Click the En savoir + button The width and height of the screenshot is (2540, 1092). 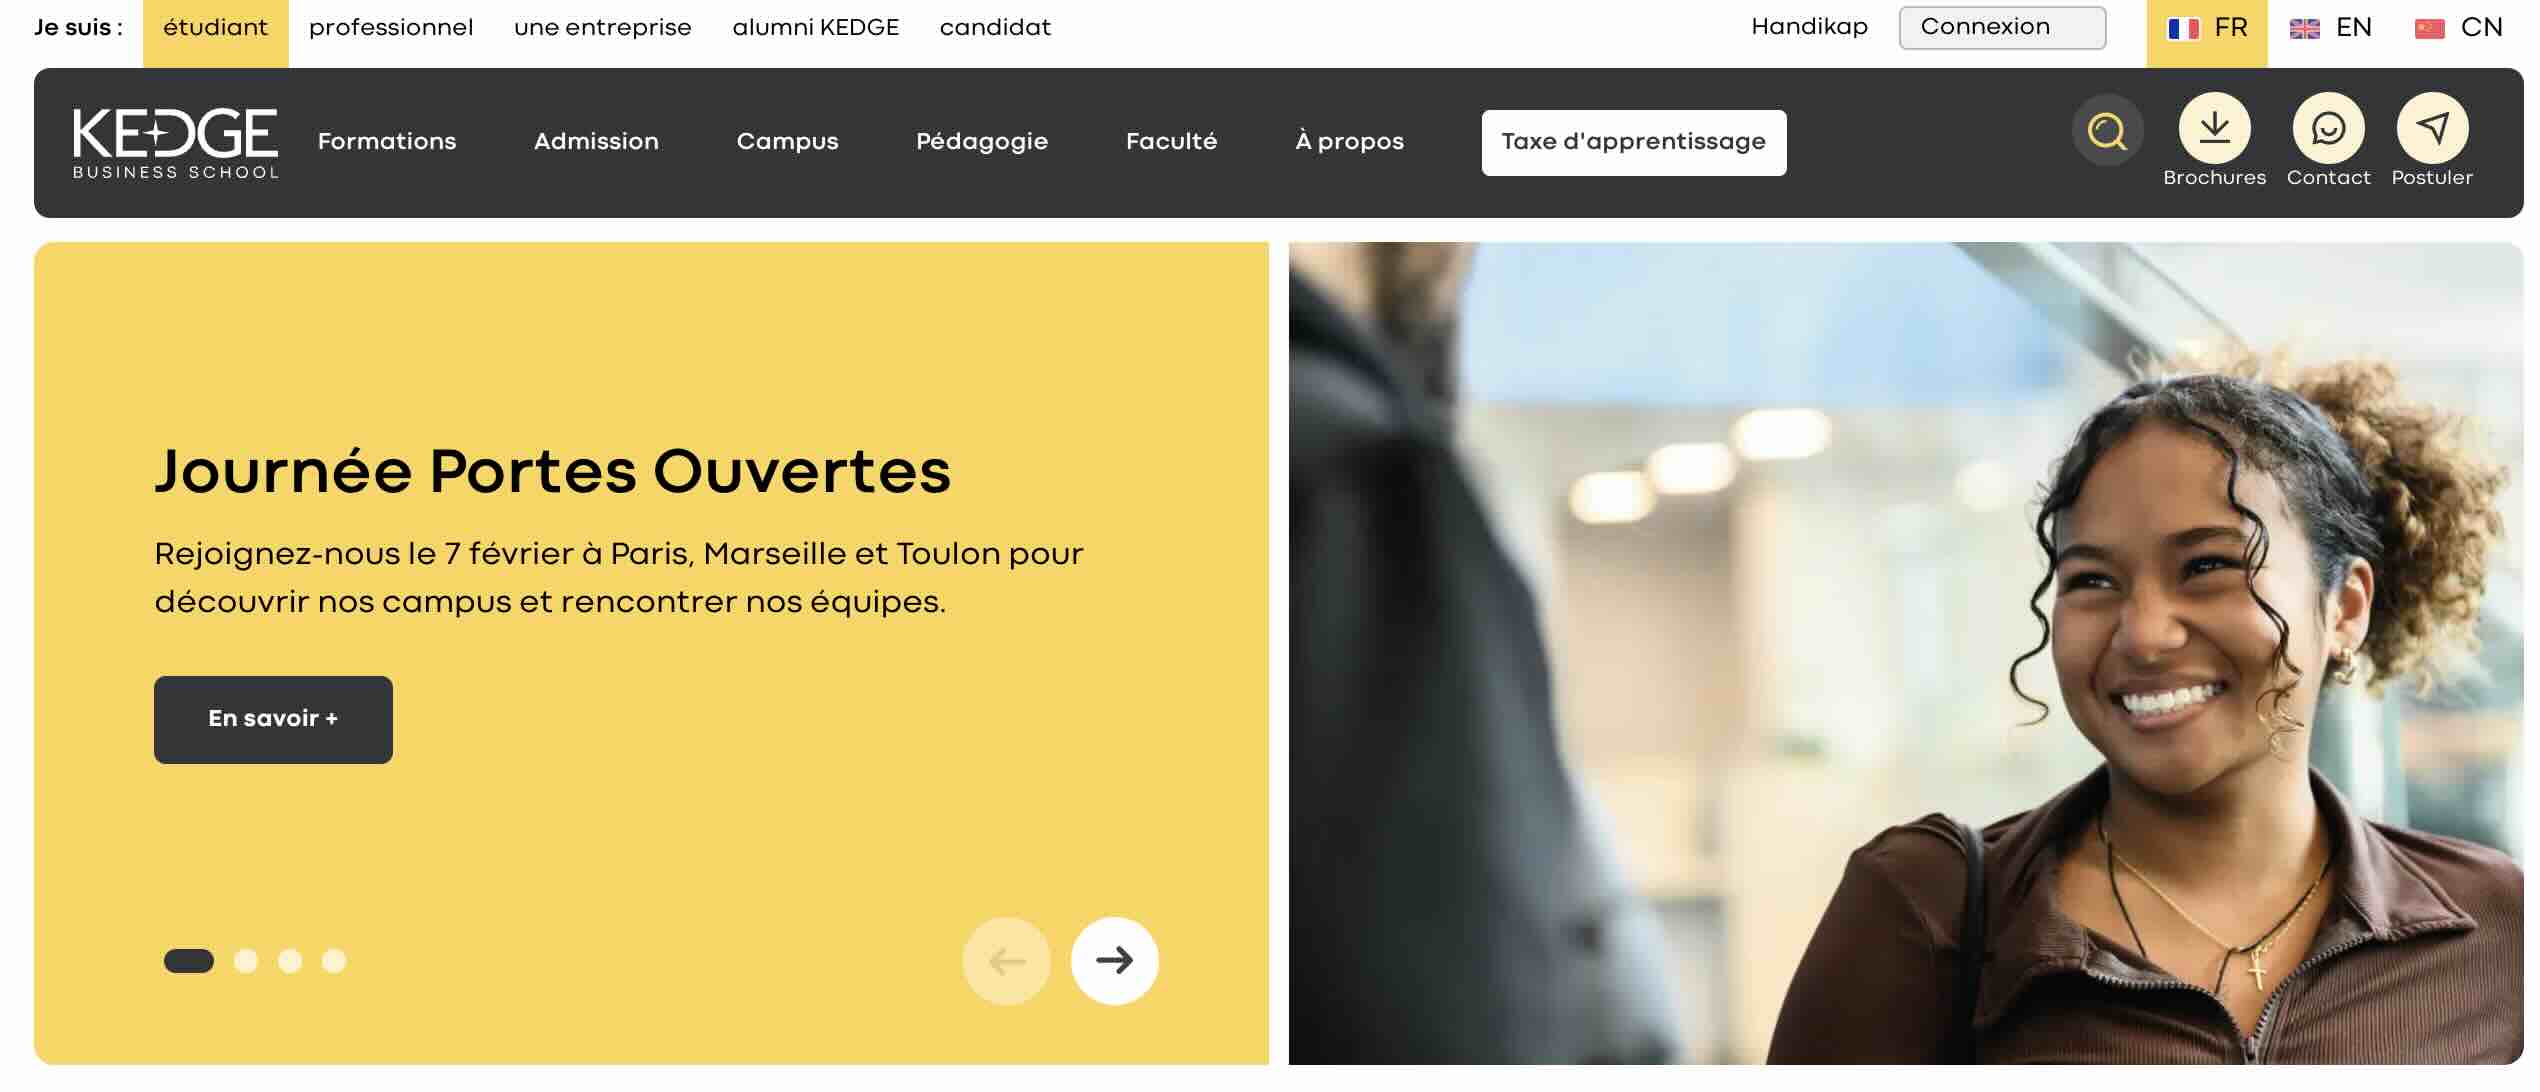point(273,719)
